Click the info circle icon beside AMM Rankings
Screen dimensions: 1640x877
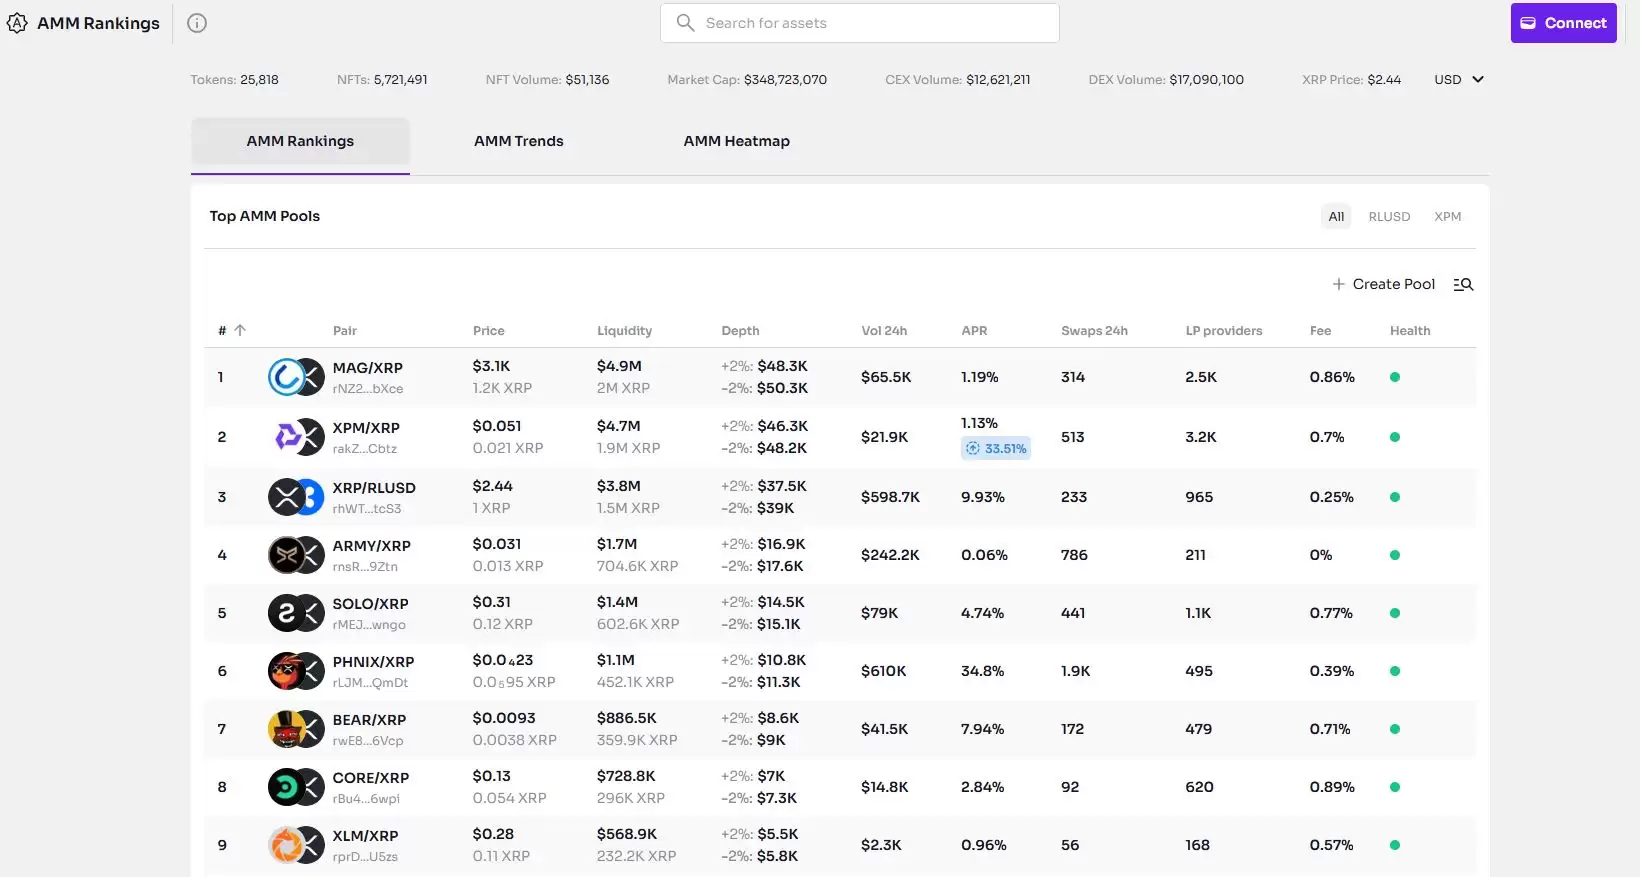[197, 23]
